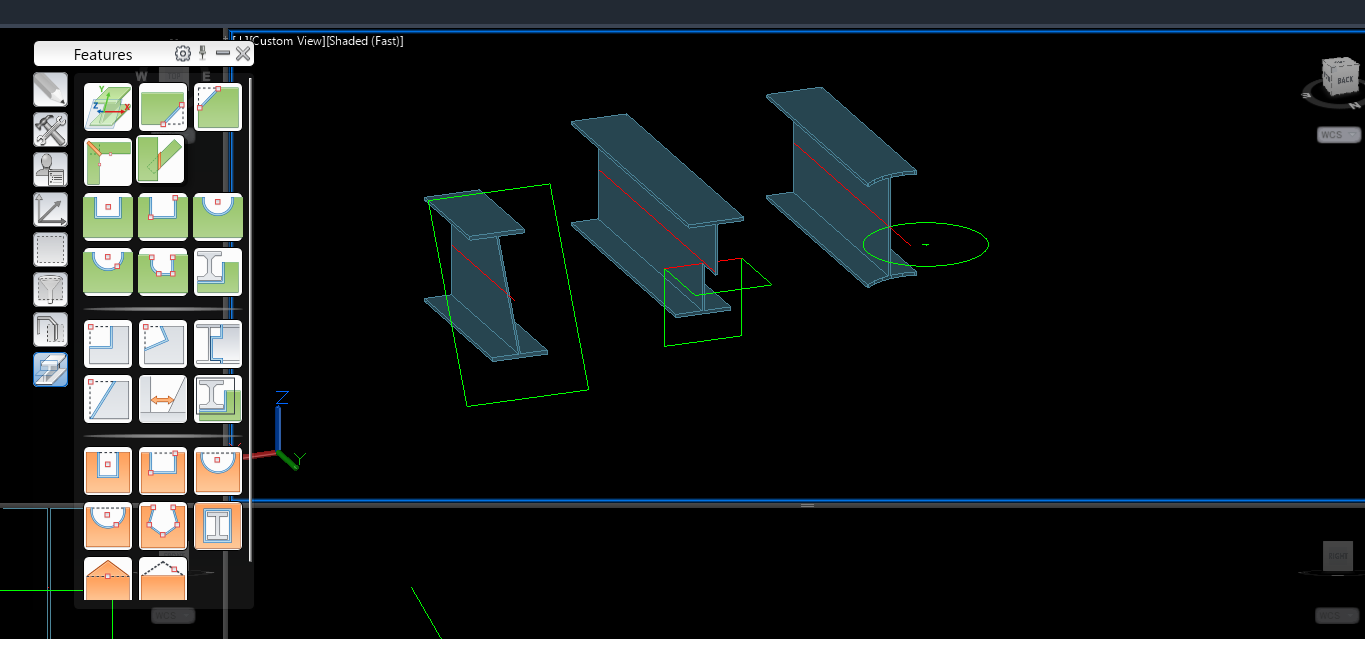The height and width of the screenshot is (654, 1365).
Task: Select green polygon contour tool
Action: [x=163, y=271]
